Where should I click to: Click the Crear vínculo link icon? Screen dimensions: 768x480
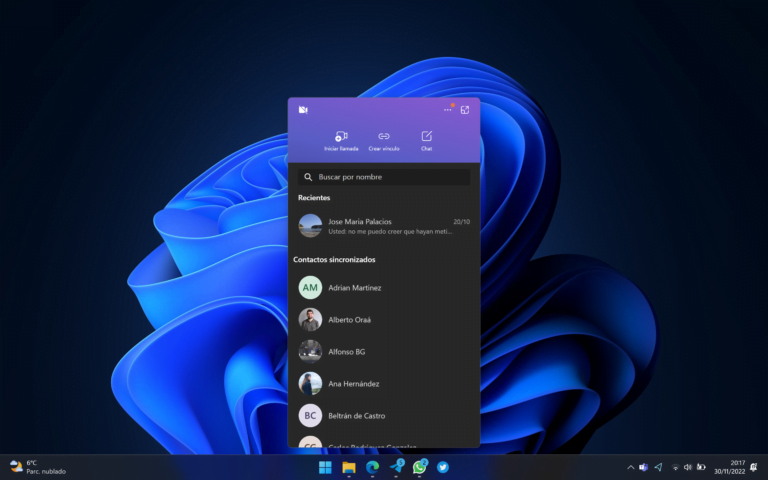pos(384,140)
